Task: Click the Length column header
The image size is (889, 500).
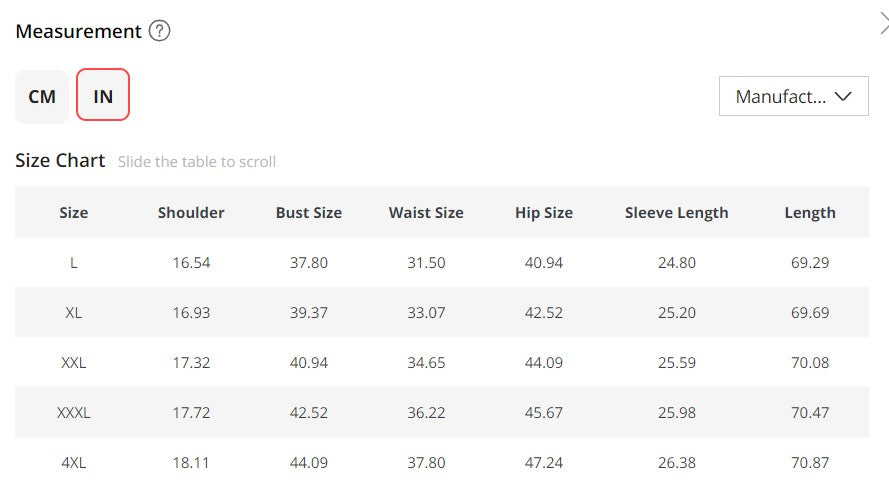Action: pos(810,212)
